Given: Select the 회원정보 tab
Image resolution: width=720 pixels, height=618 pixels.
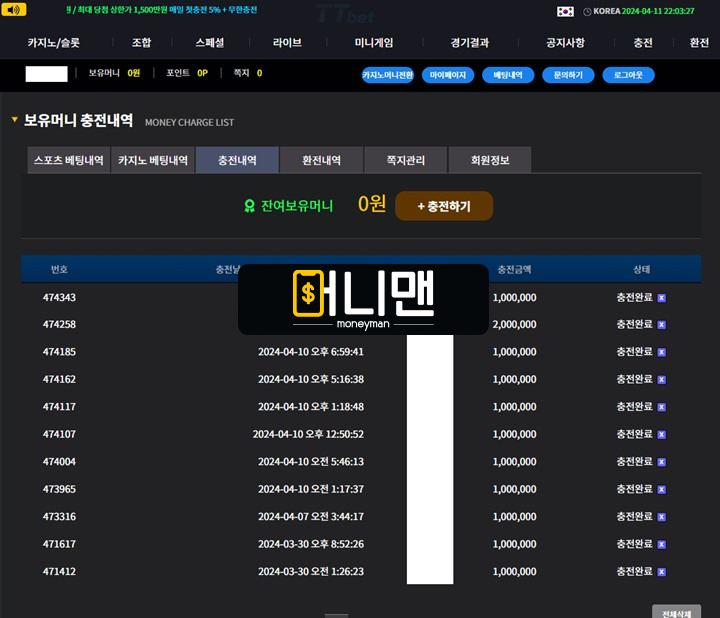Looking at the screenshot, I should pyautogui.click(x=488, y=160).
